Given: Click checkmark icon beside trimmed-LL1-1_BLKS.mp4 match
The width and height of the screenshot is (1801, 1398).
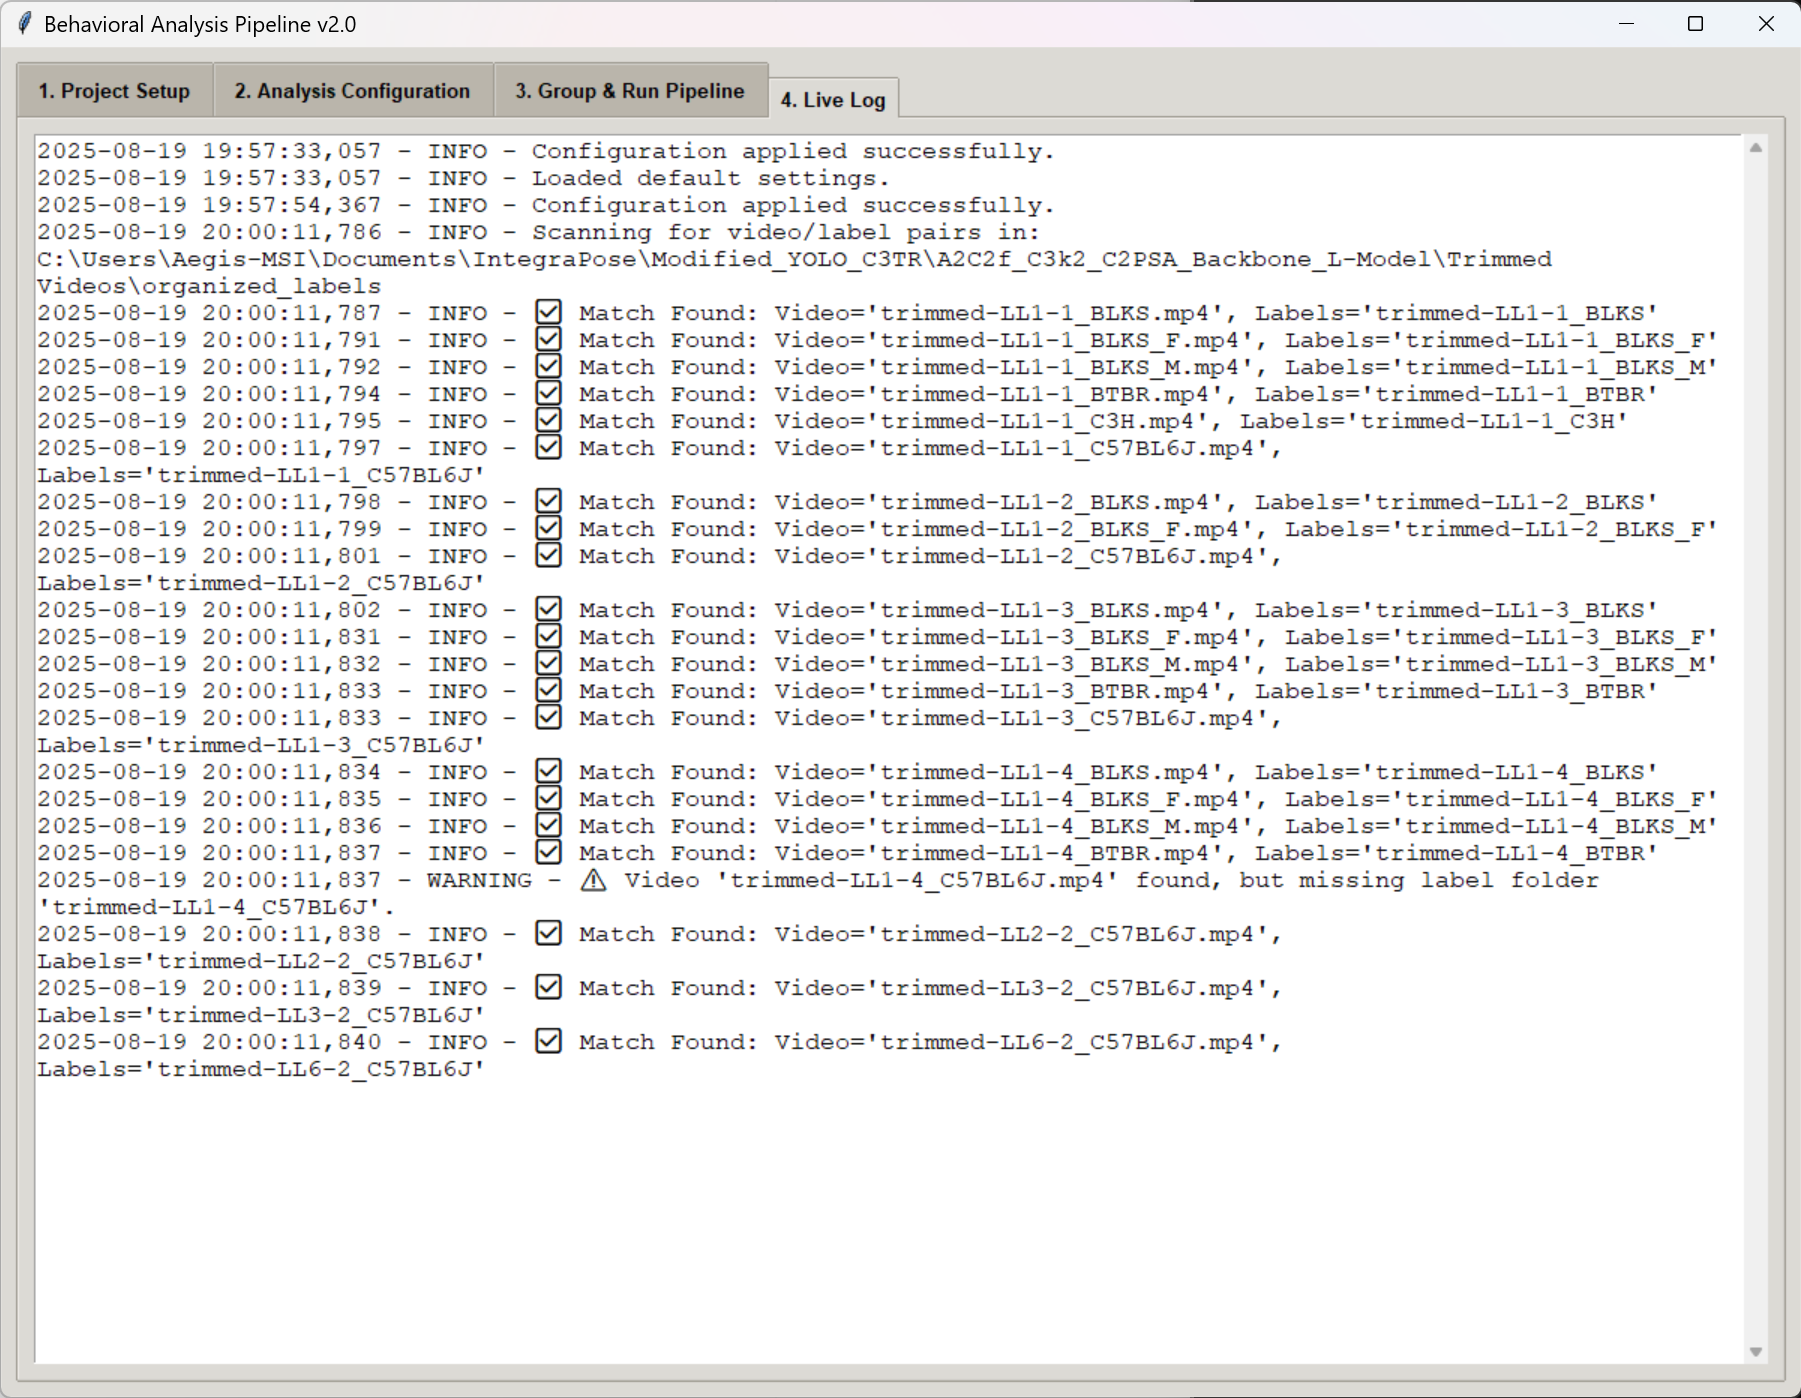Looking at the screenshot, I should 548,313.
